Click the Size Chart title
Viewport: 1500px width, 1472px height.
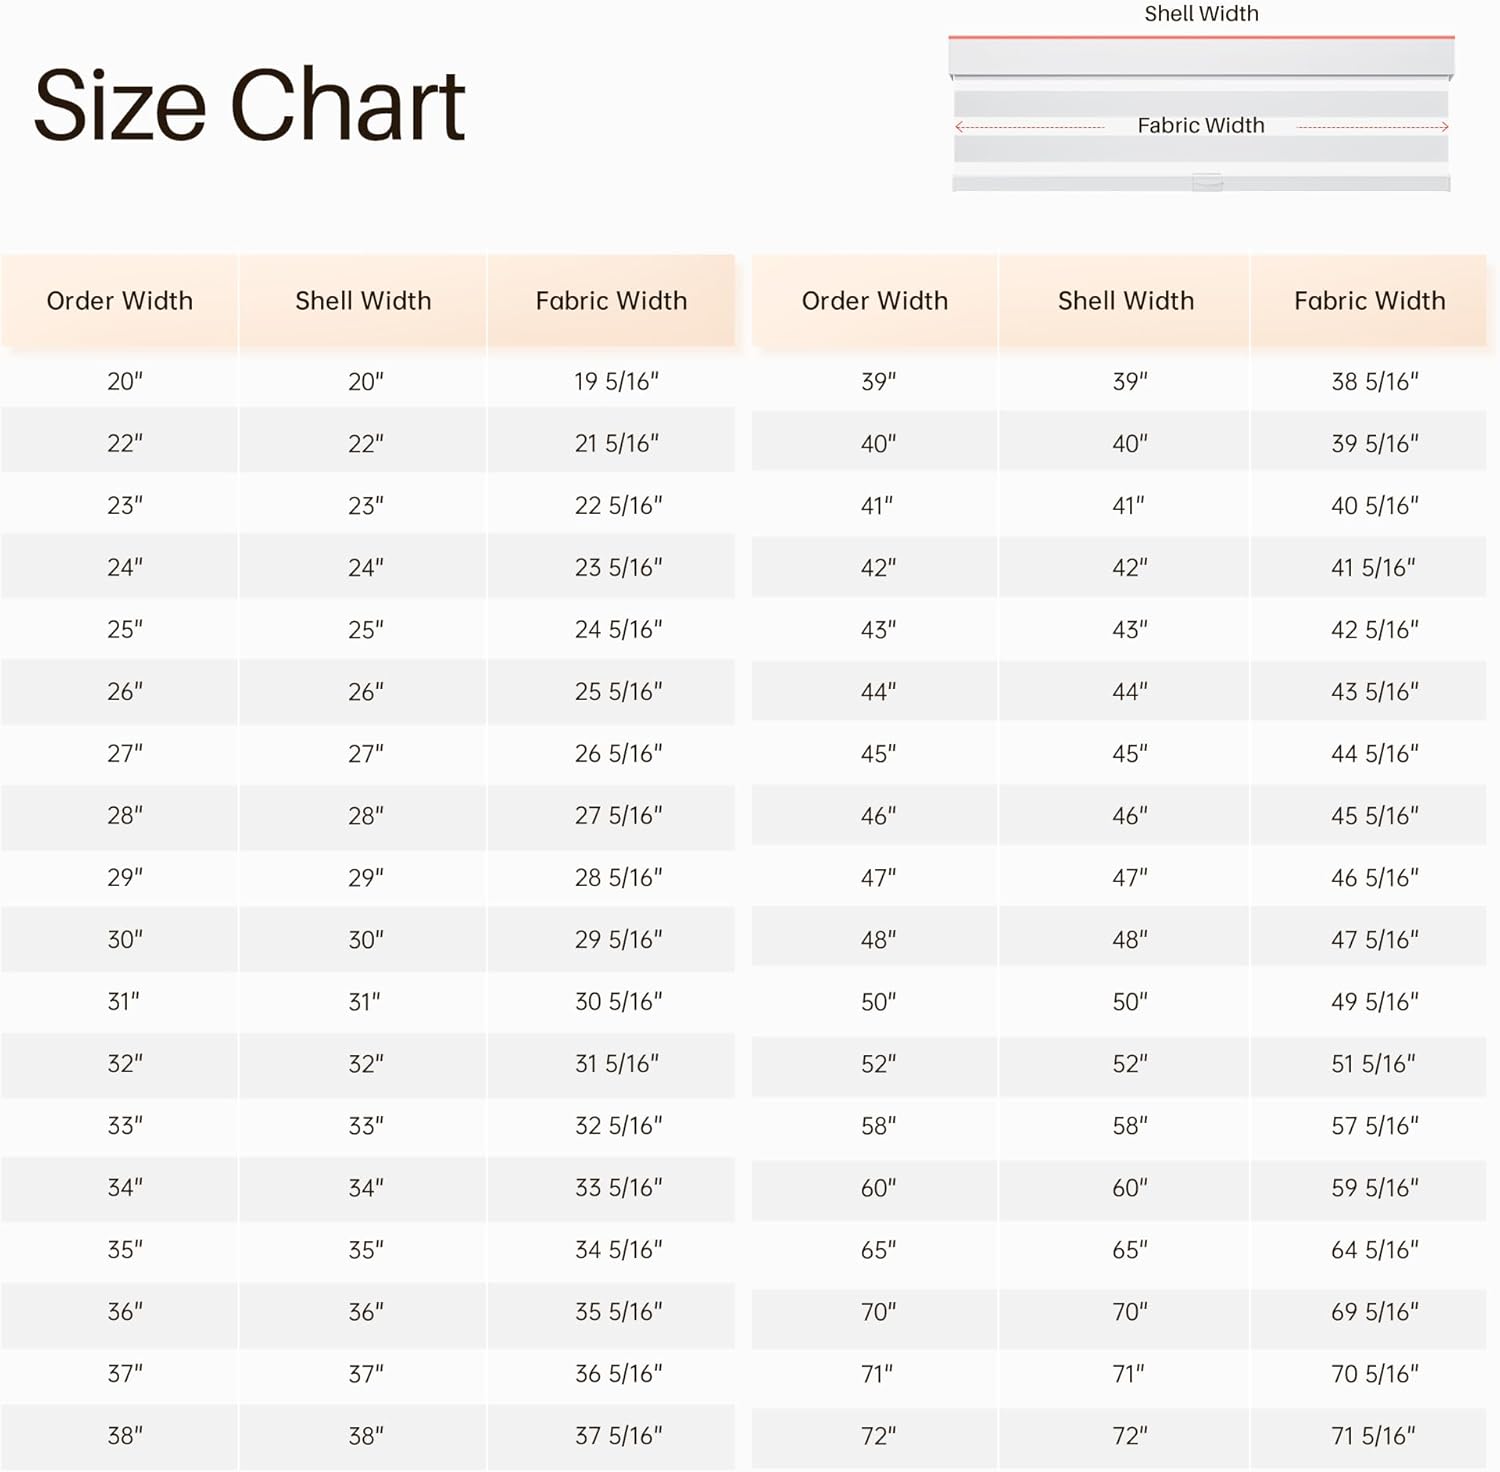click(249, 105)
